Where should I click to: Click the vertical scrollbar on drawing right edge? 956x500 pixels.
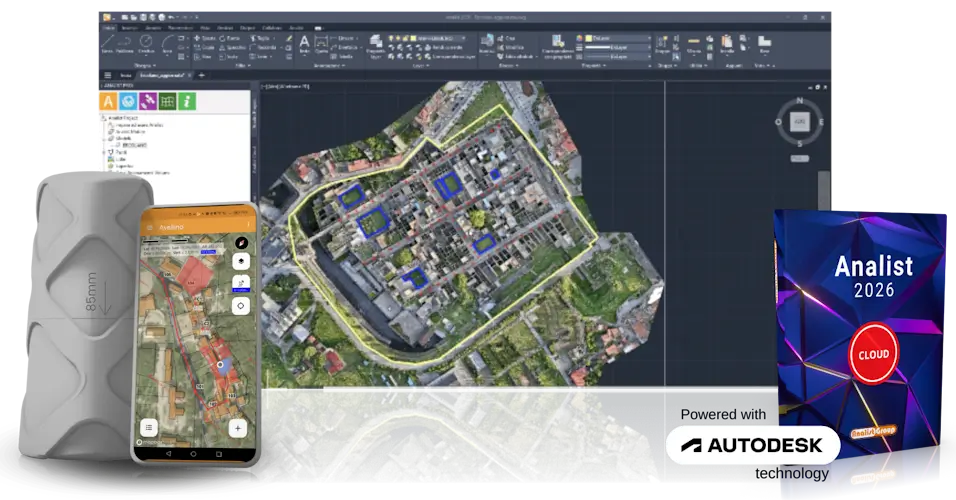point(824,190)
